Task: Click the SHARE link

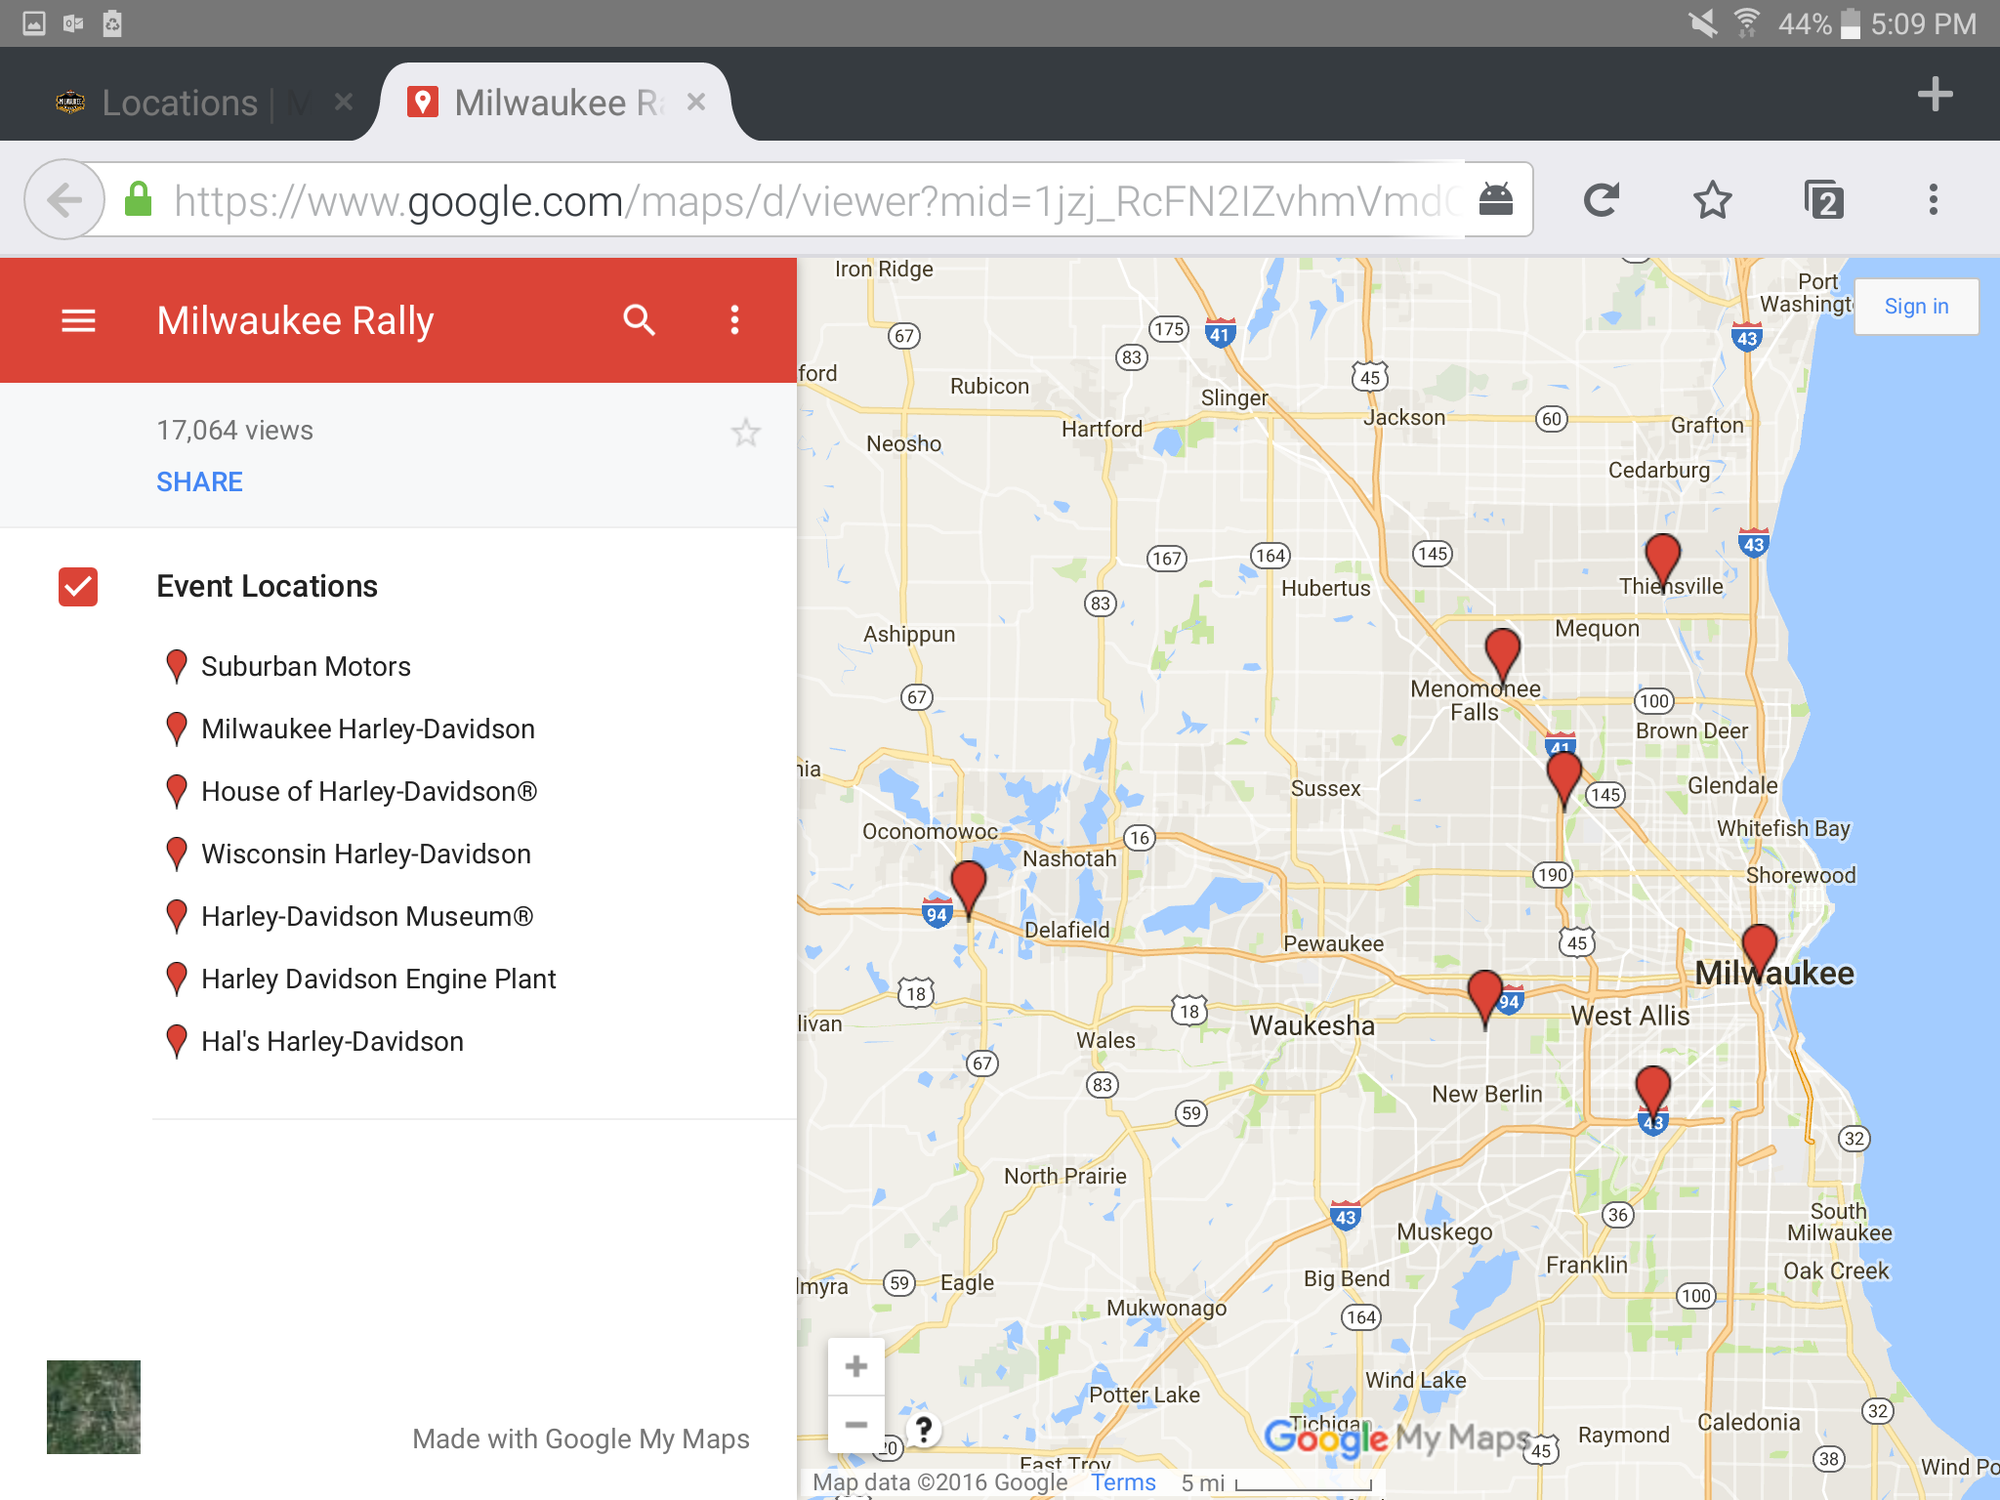Action: [x=199, y=482]
